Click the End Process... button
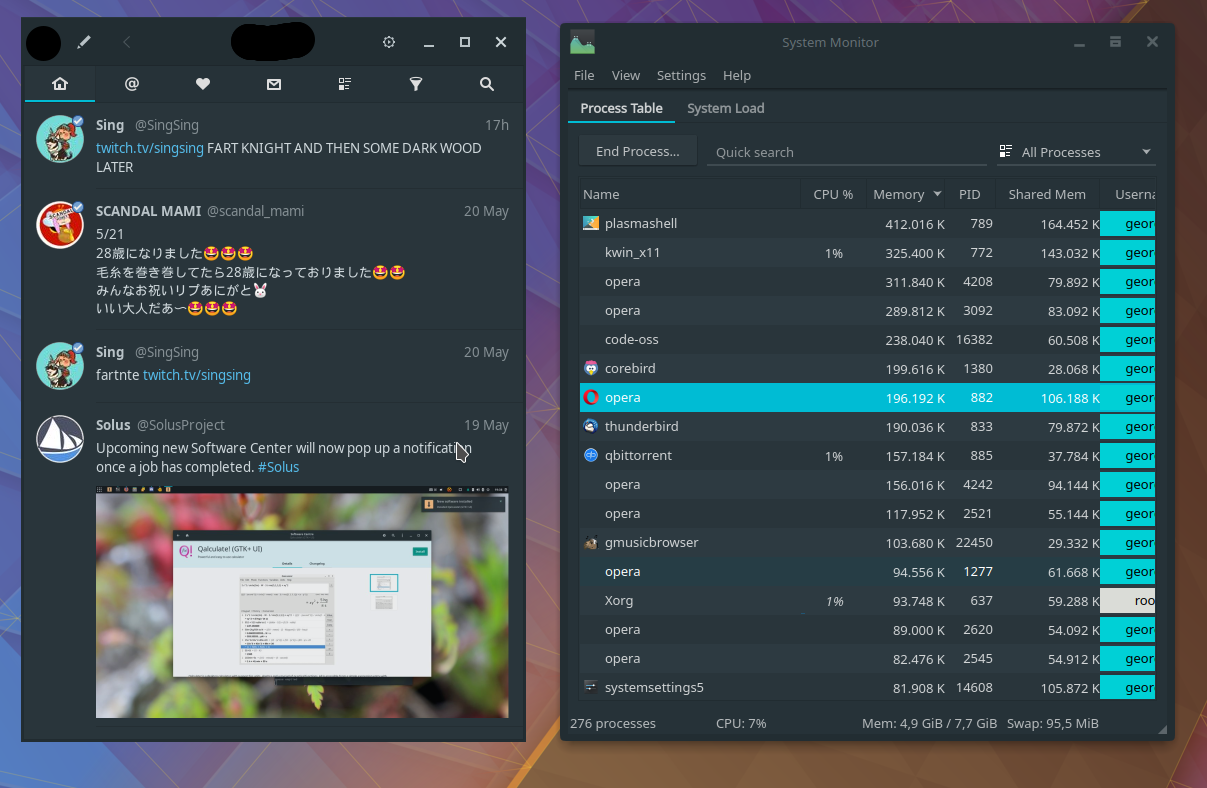This screenshot has height=788, width=1207. pyautogui.click(x=638, y=151)
